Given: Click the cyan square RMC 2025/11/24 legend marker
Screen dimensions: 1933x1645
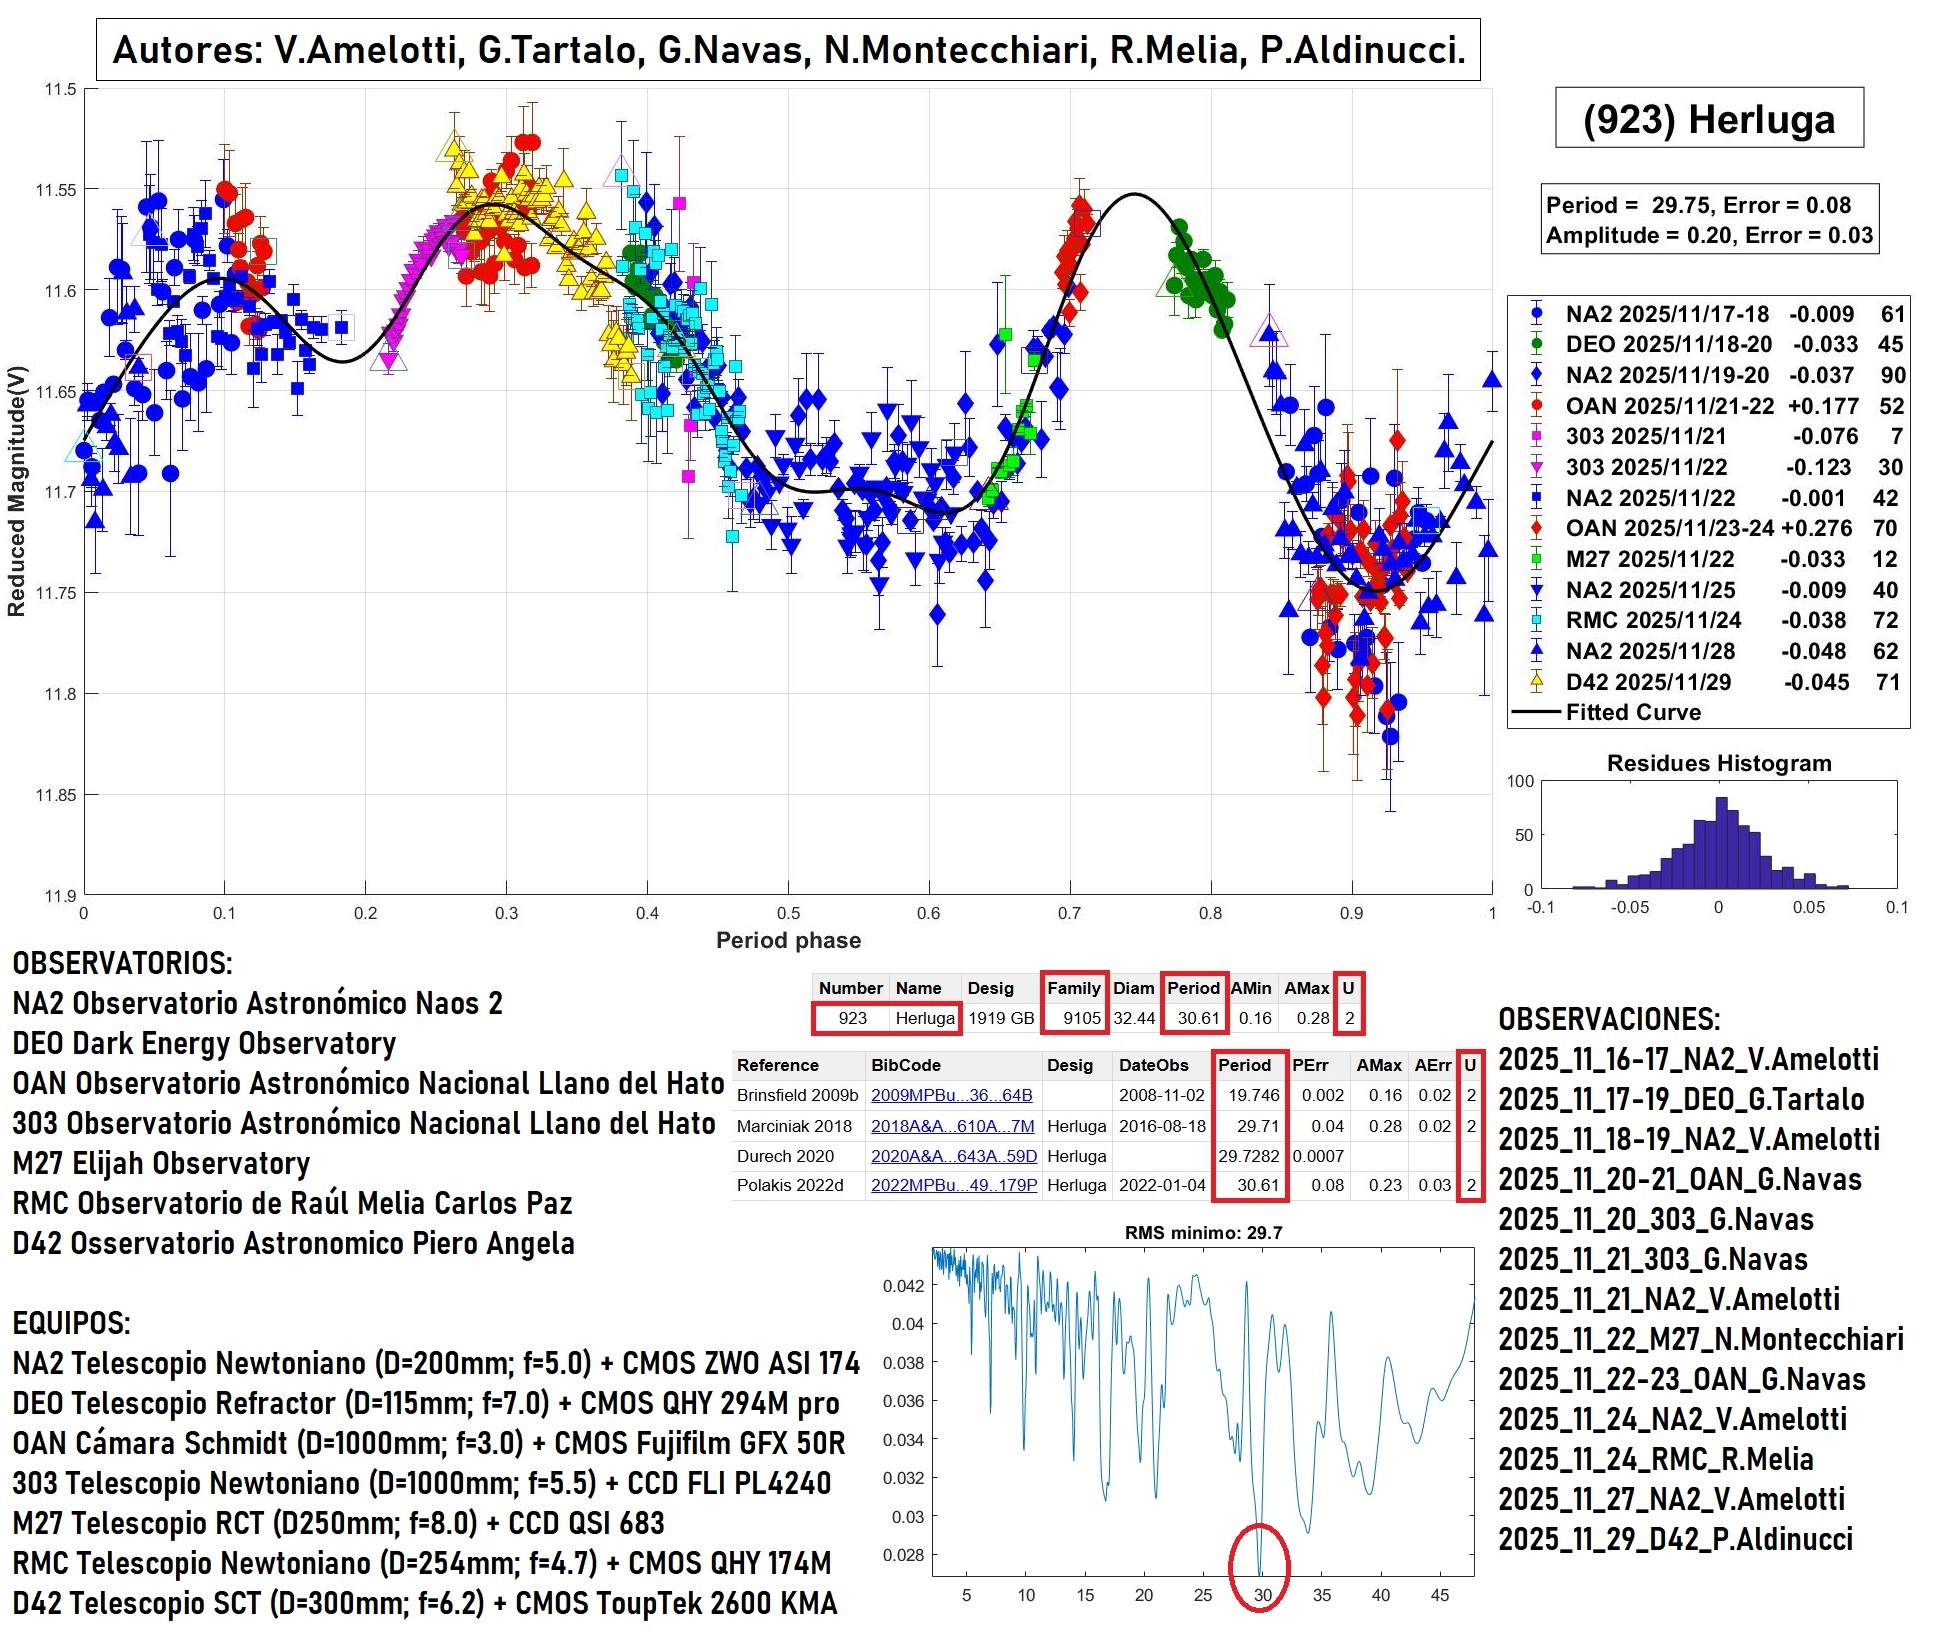Looking at the screenshot, I should [1536, 620].
